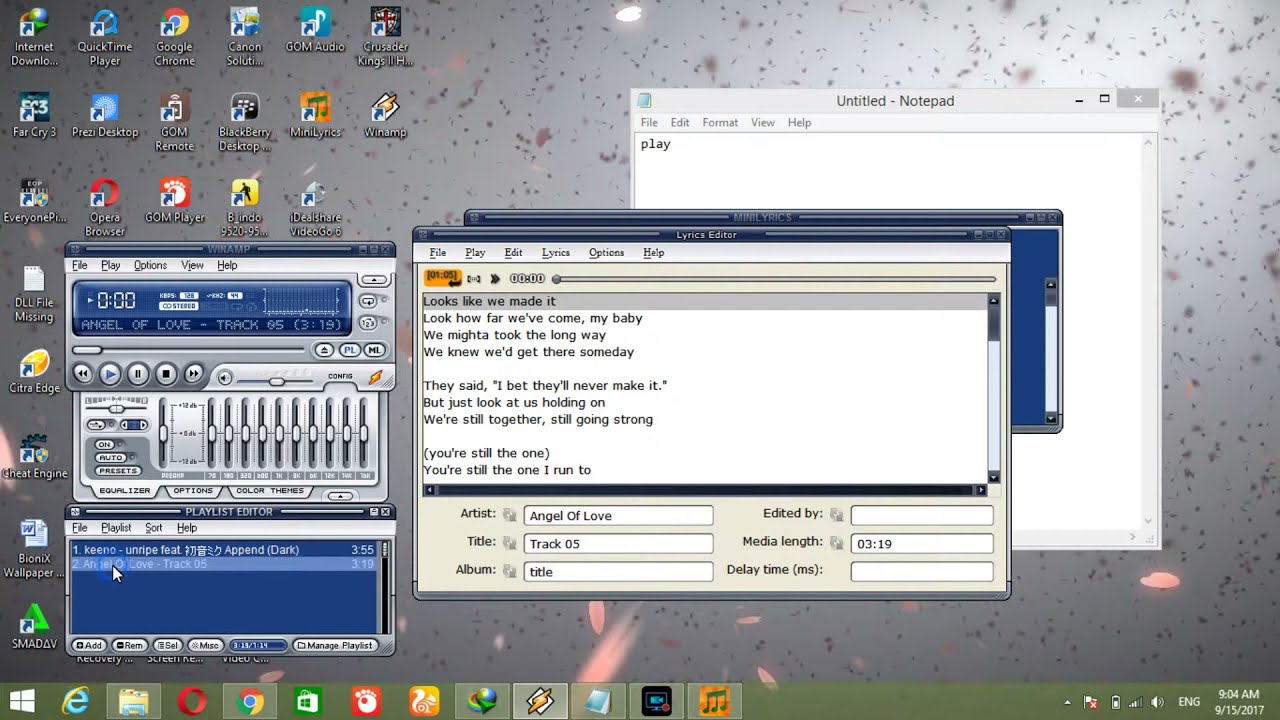Click Delay time input field
Viewport: 1280px width, 720px height.
click(922, 572)
